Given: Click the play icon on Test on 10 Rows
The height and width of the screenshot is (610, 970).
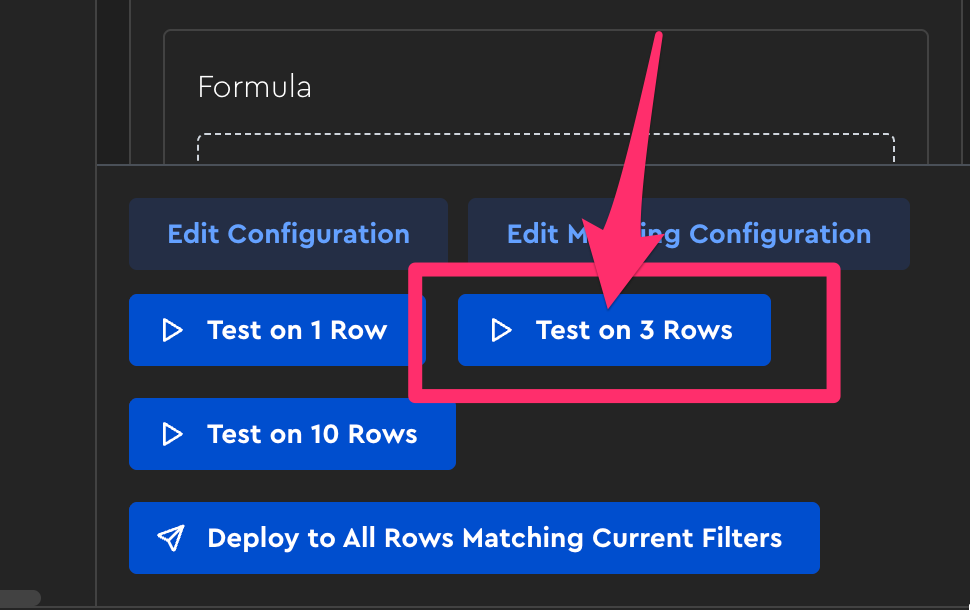Looking at the screenshot, I should tap(173, 434).
